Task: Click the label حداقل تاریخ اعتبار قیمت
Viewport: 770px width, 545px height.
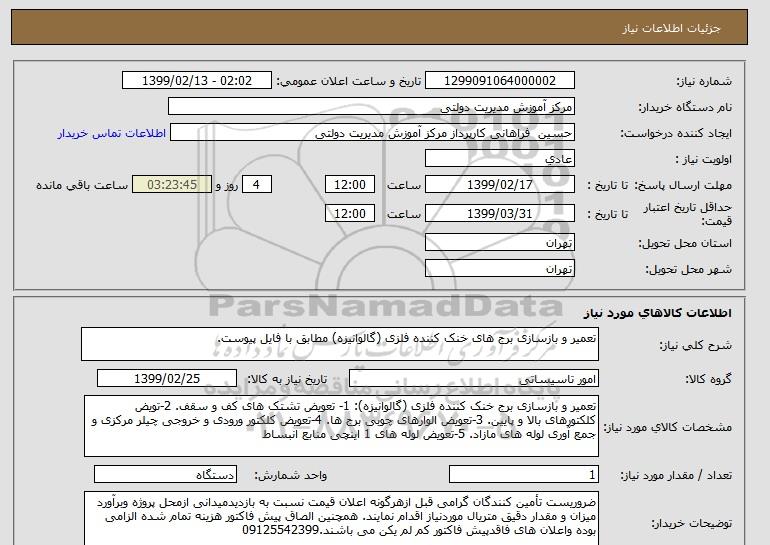Action: pos(688,214)
